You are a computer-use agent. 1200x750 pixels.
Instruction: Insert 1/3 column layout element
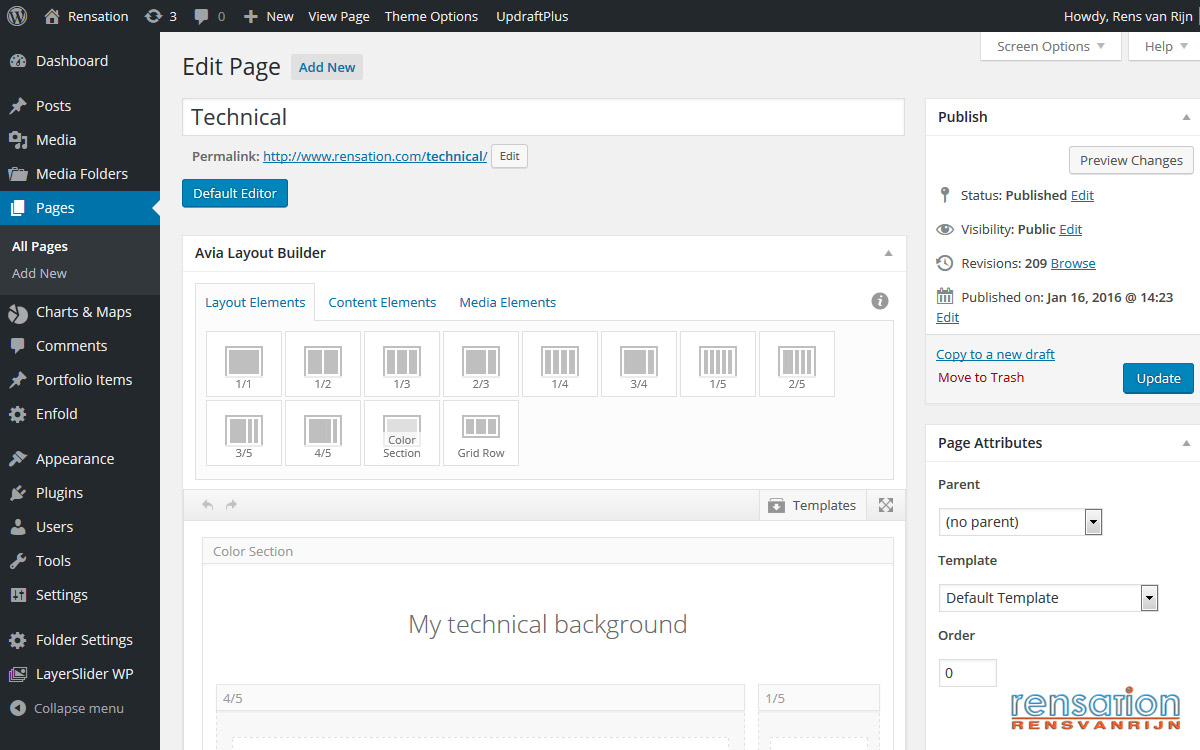click(x=402, y=364)
